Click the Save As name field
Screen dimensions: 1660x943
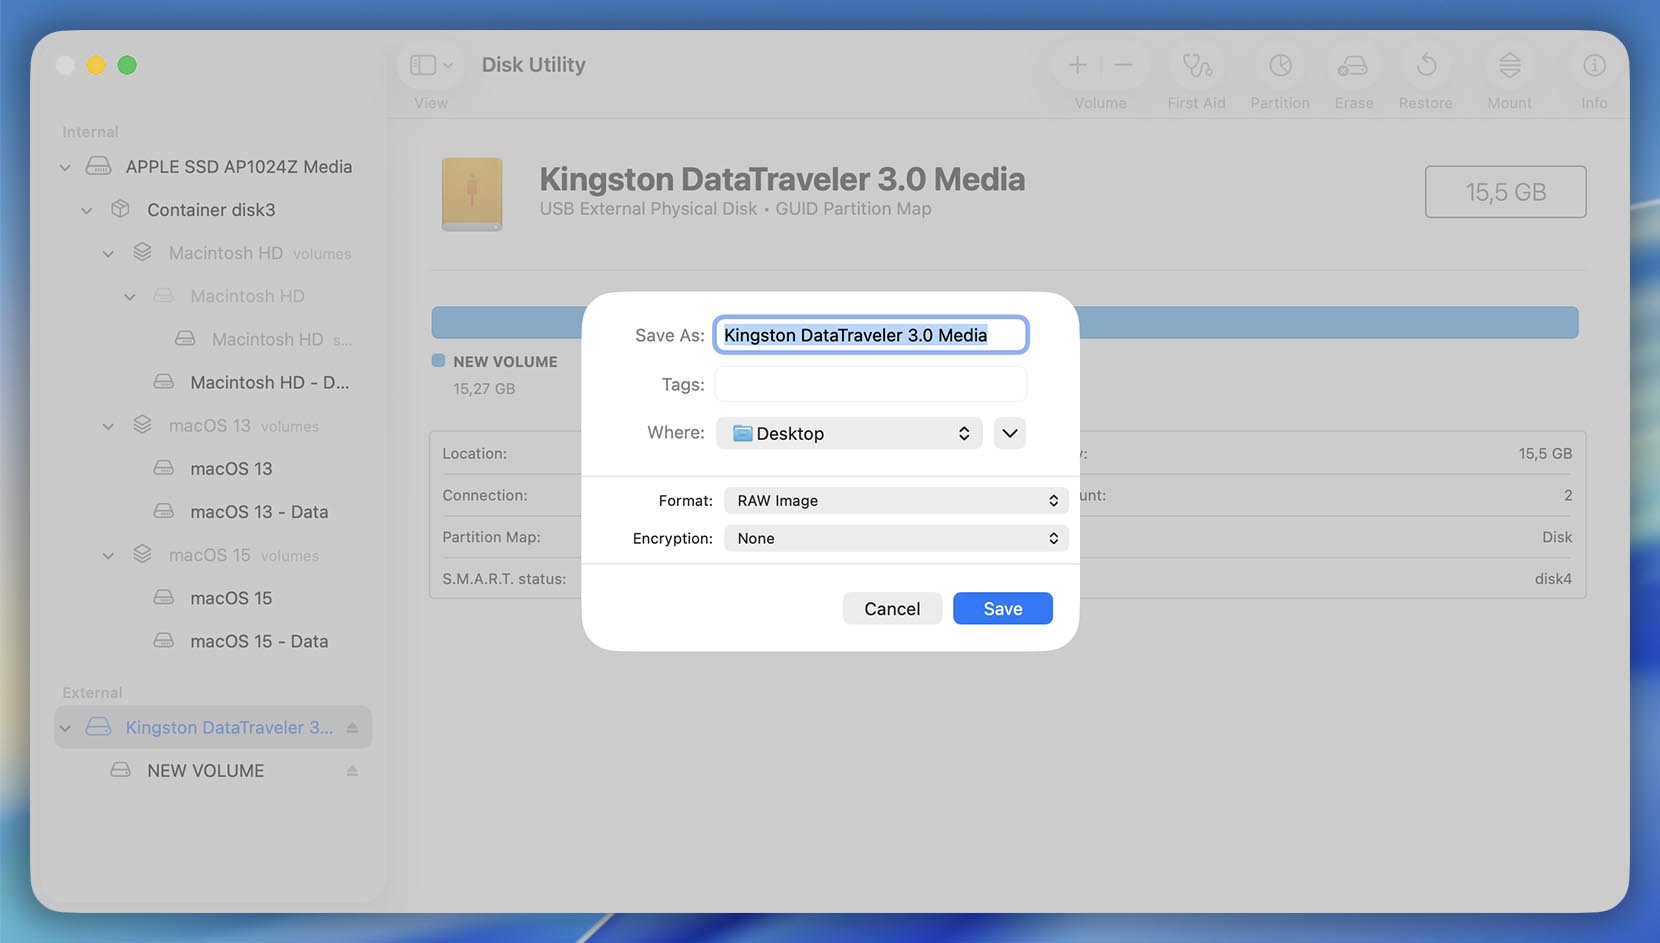[871, 335]
